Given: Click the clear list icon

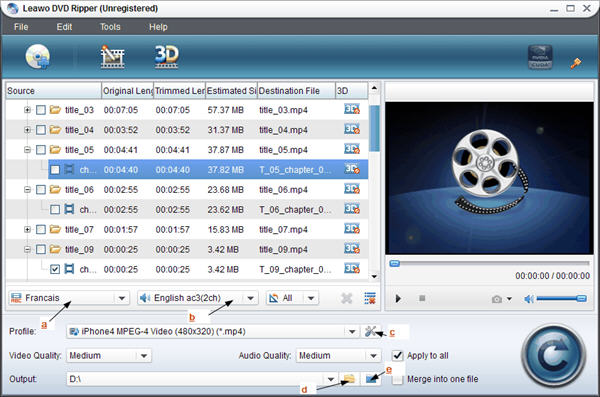Looking at the screenshot, I should click(x=370, y=298).
